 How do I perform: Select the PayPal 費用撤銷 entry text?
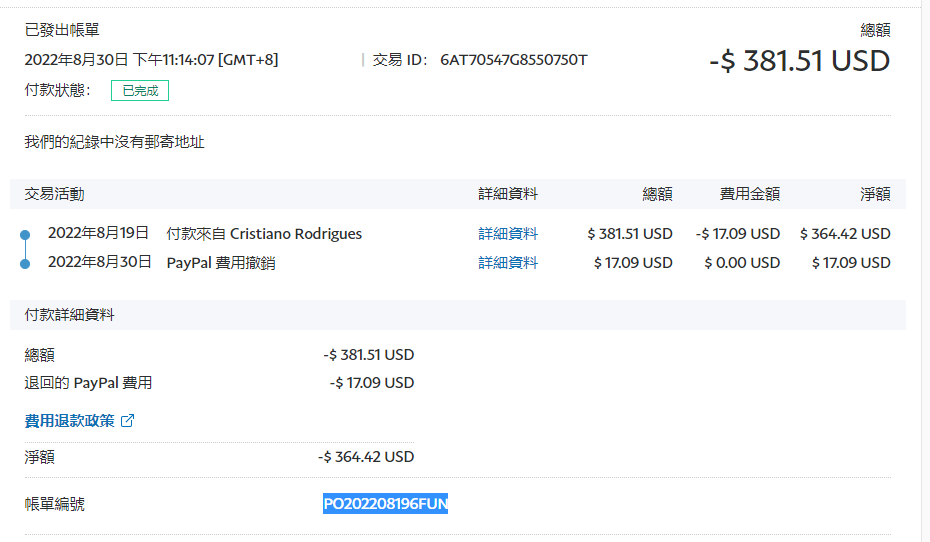pyautogui.click(x=220, y=263)
